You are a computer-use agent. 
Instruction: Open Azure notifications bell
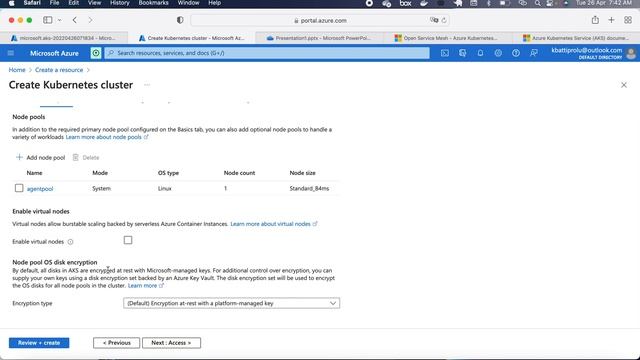480,53
